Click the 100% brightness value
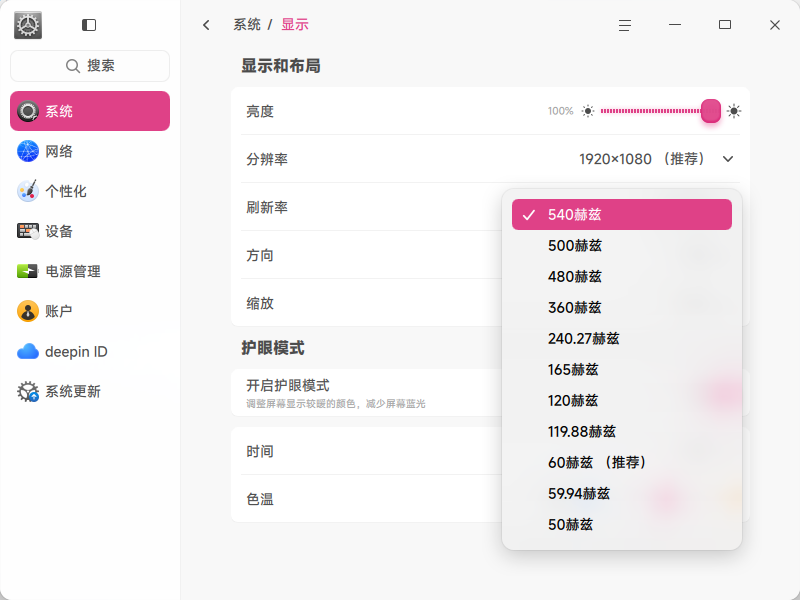The width and height of the screenshot is (800, 600). 560,111
